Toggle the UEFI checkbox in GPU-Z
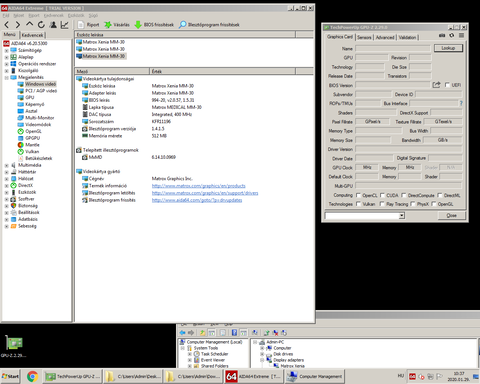 click(447, 85)
